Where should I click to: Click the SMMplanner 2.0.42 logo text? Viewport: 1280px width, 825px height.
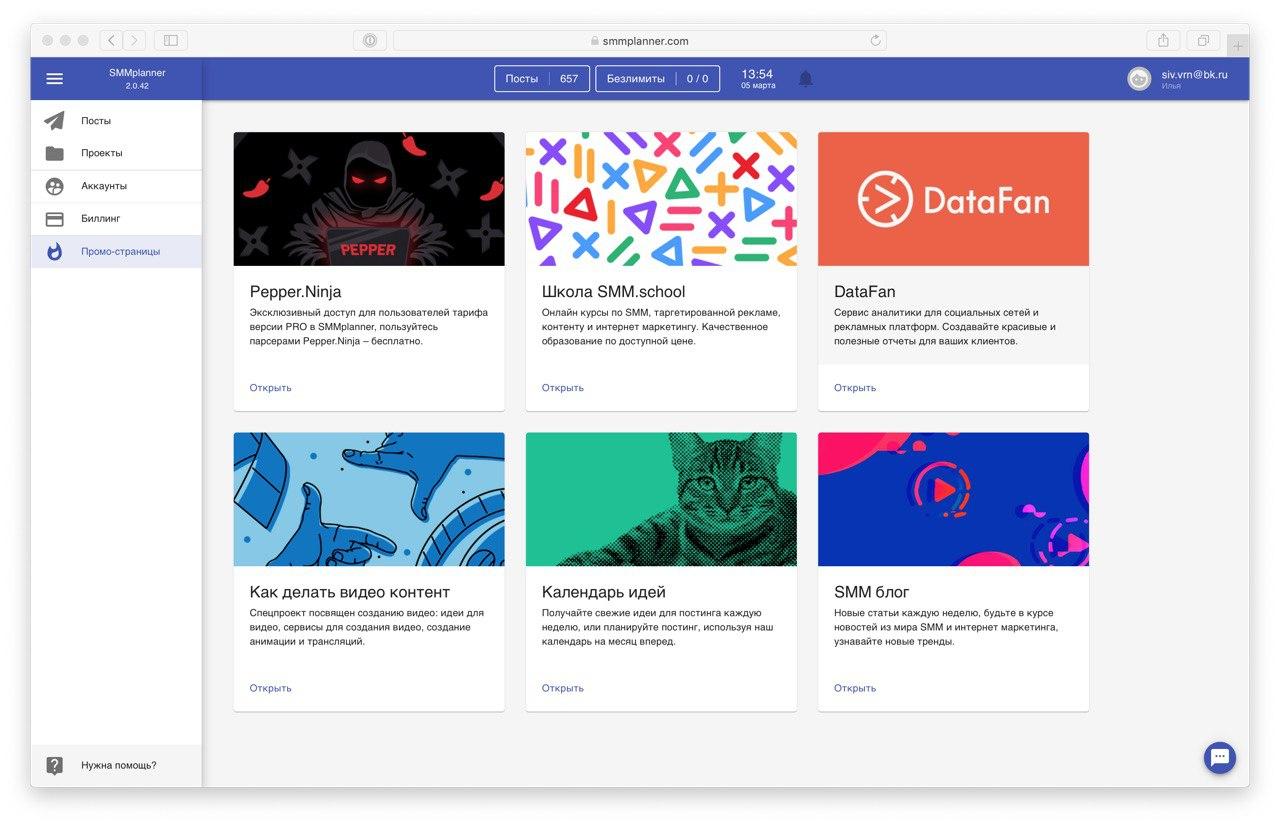(137, 79)
